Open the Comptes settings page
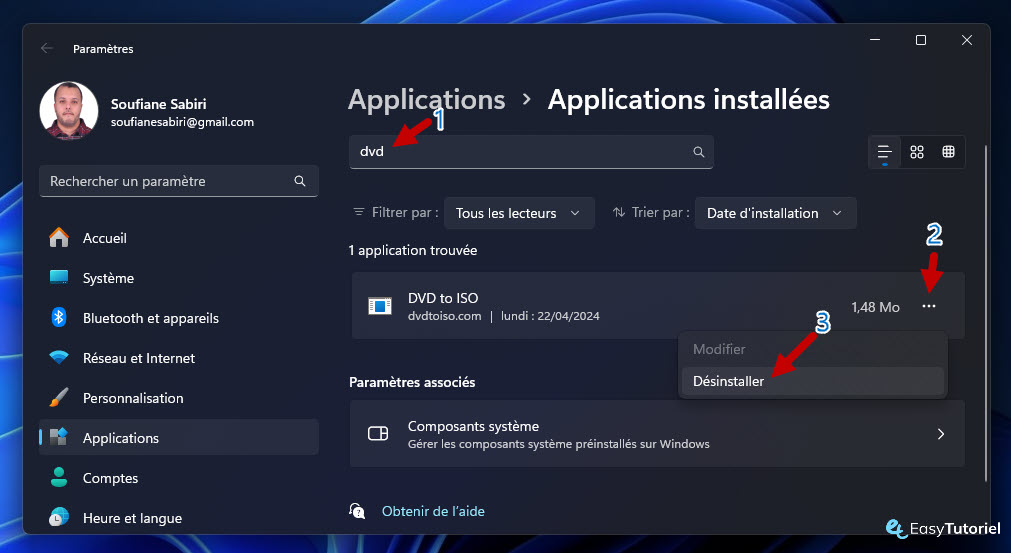Screen dimensions: 1011x553 click(x=179, y=478)
